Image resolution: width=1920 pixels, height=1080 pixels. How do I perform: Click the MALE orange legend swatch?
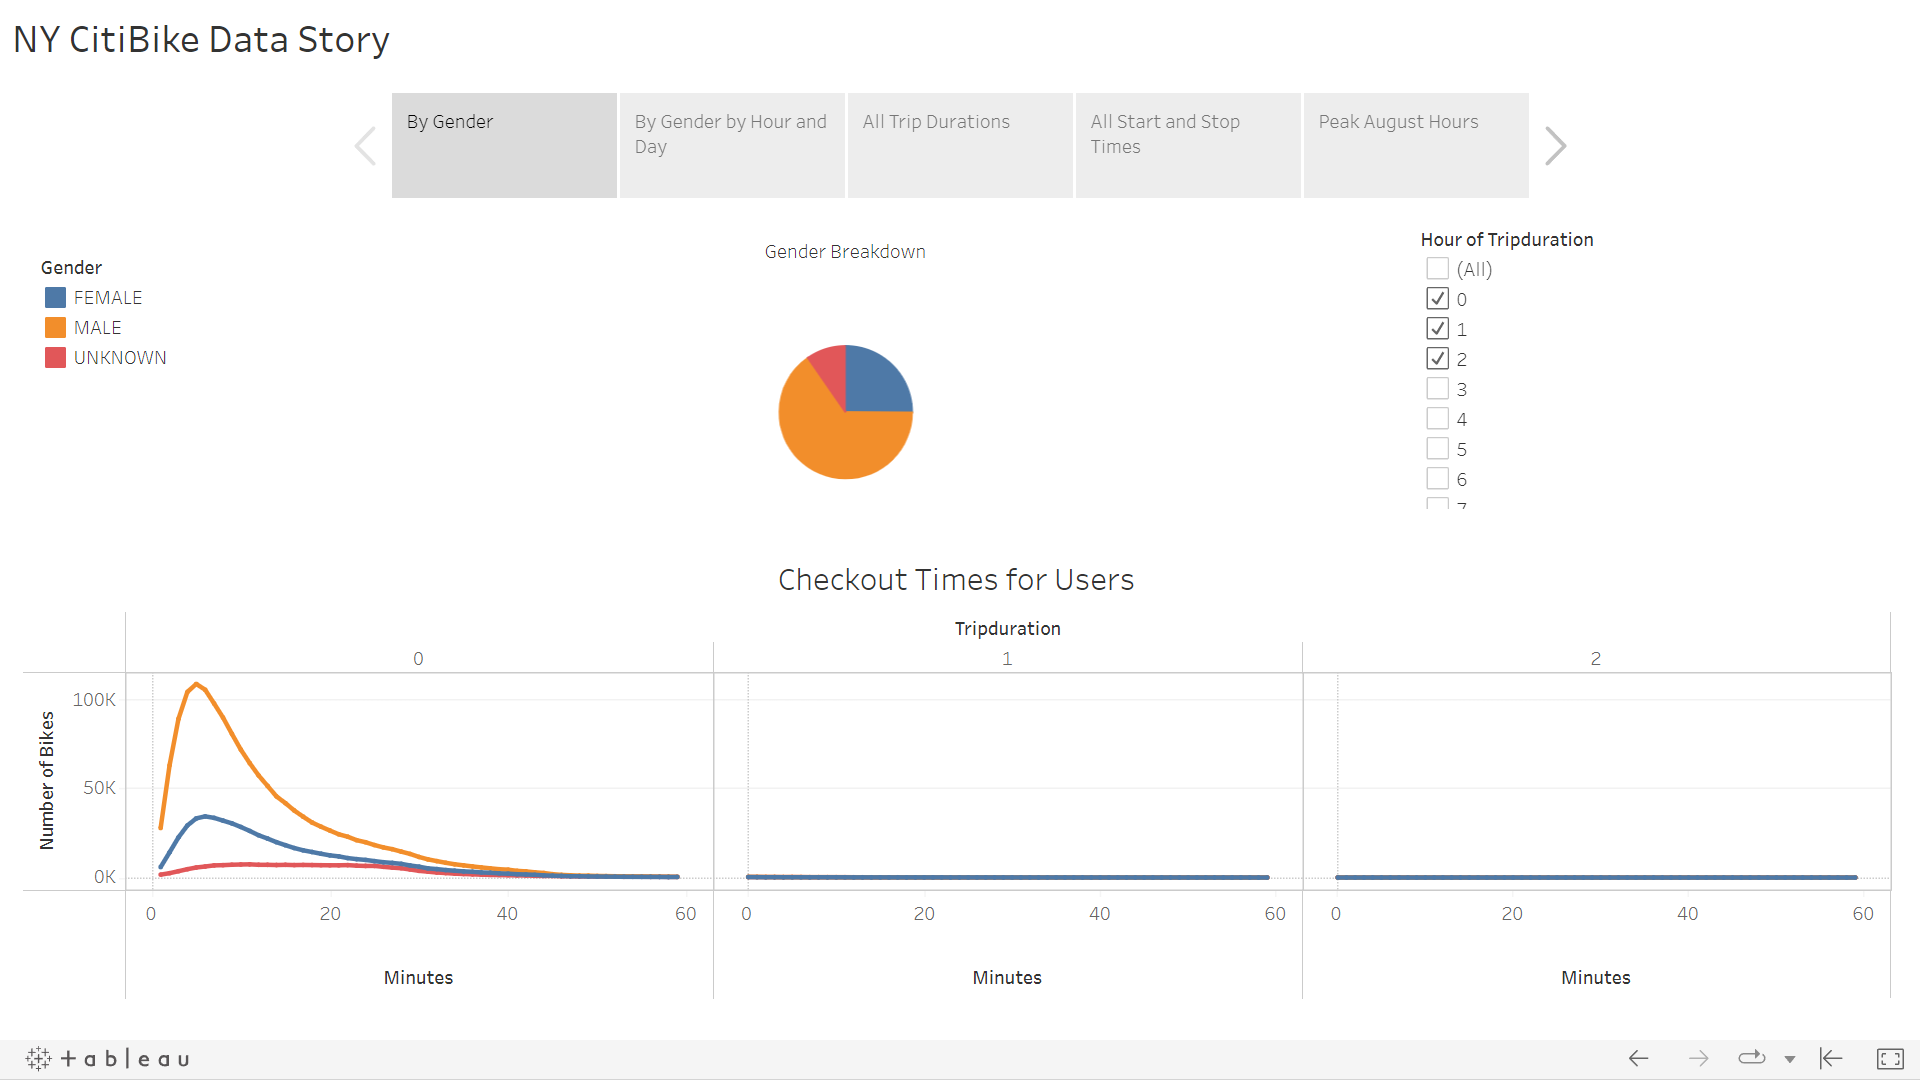coord(55,328)
